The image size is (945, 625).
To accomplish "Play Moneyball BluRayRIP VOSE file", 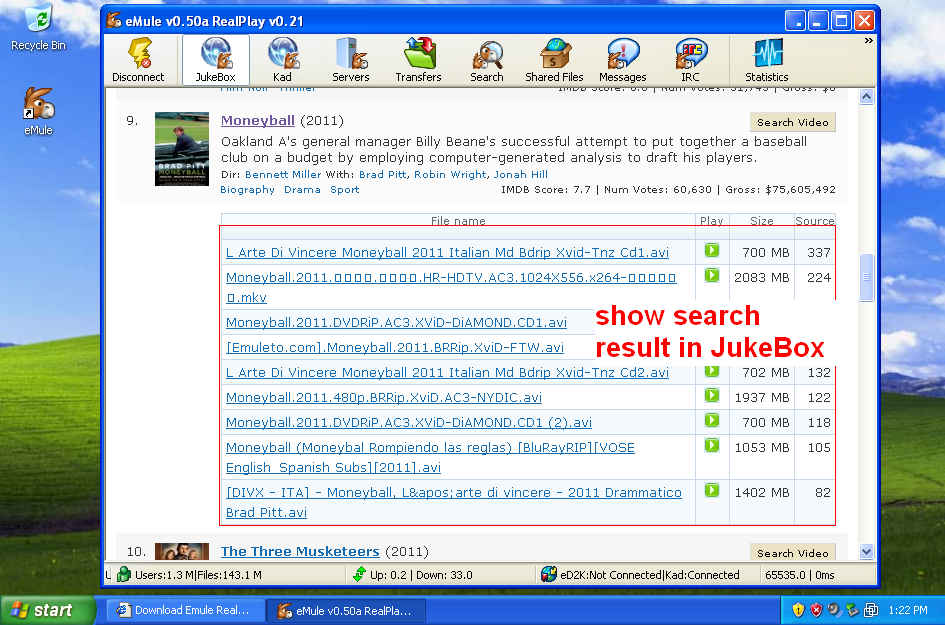I will click(712, 445).
